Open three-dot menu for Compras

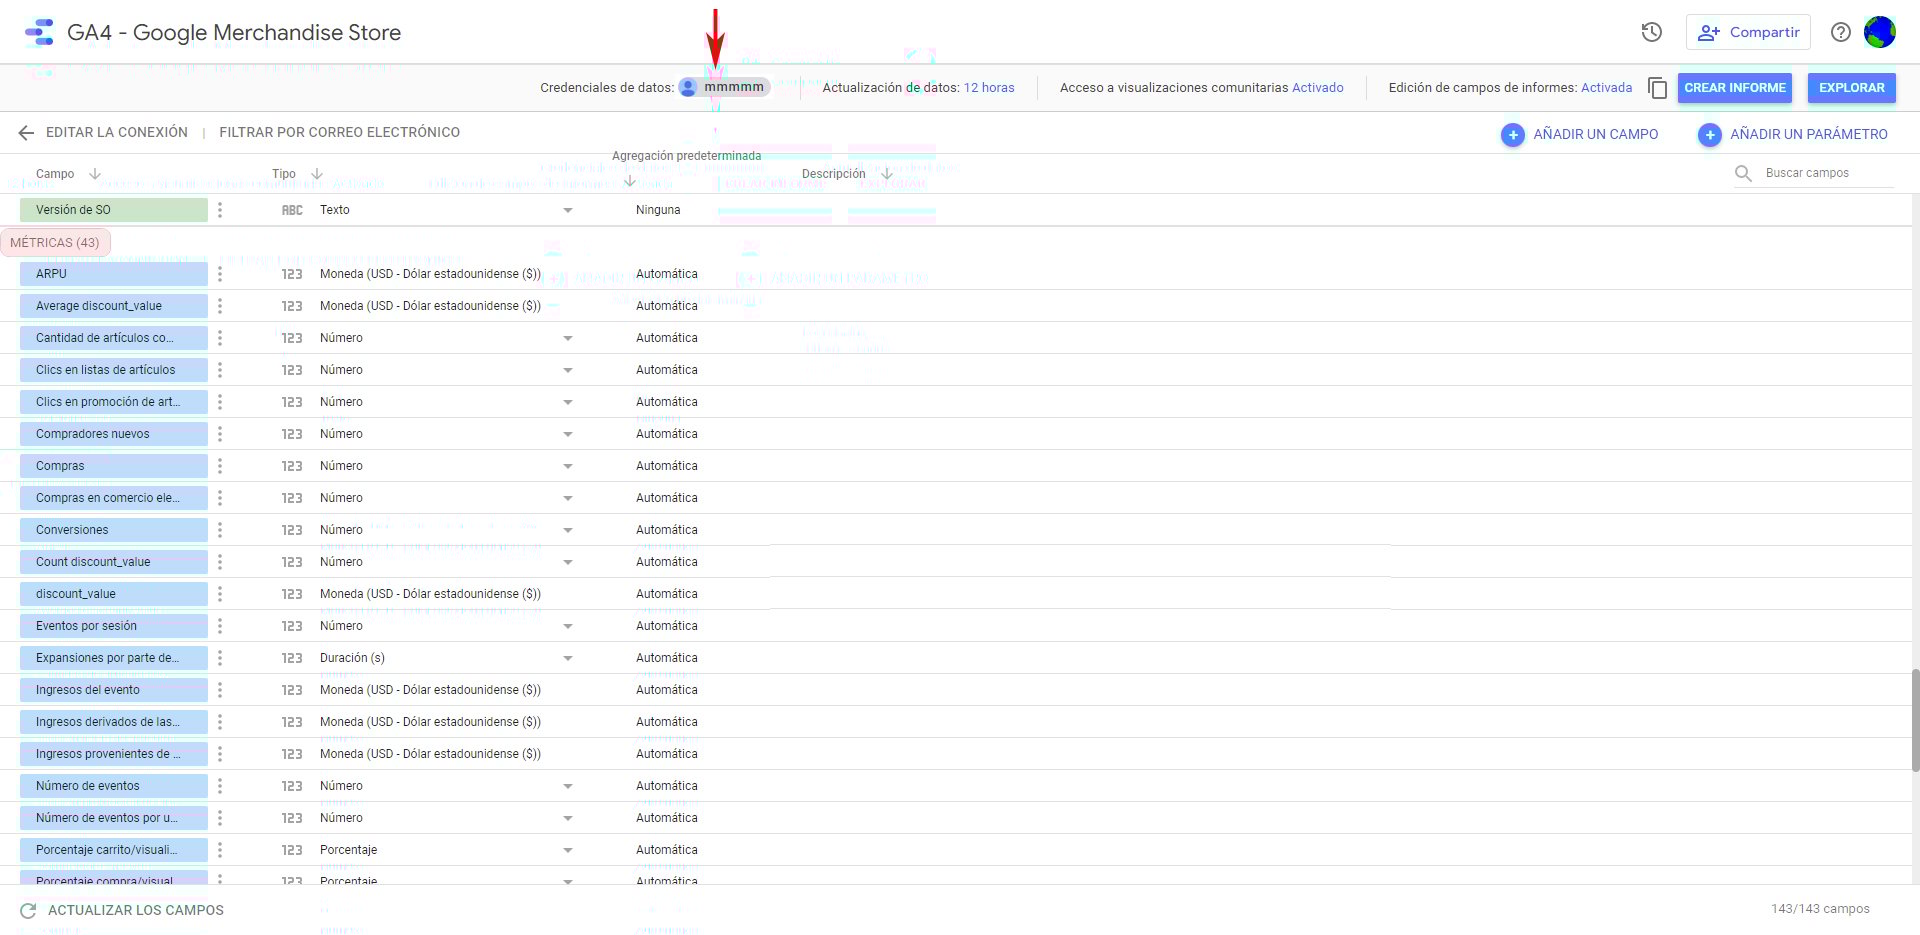[x=220, y=466]
